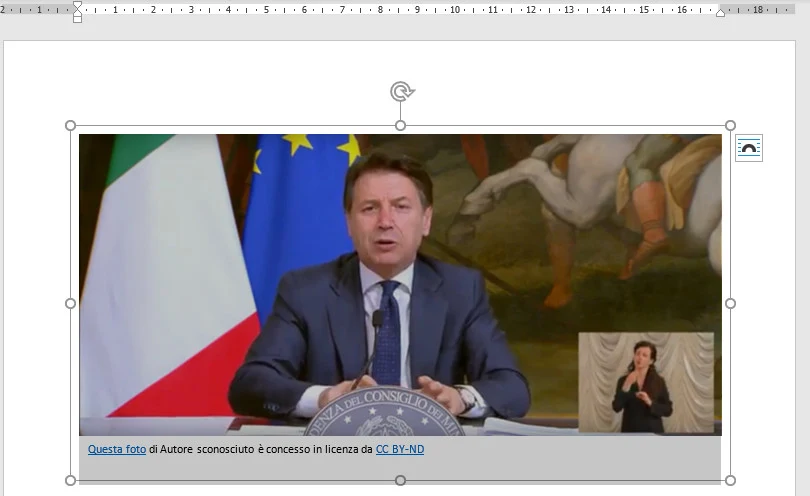This screenshot has height=496, width=810.
Task: Click the first-line indent marker on the ruler
Action: tap(77, 5)
